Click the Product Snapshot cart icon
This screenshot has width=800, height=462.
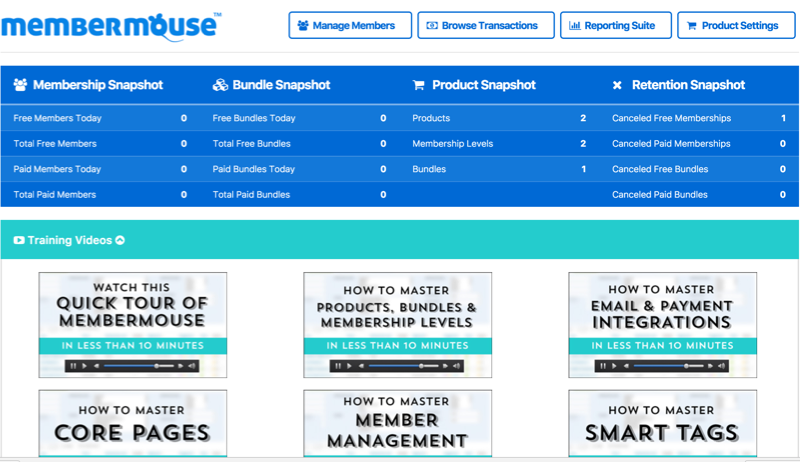point(418,85)
